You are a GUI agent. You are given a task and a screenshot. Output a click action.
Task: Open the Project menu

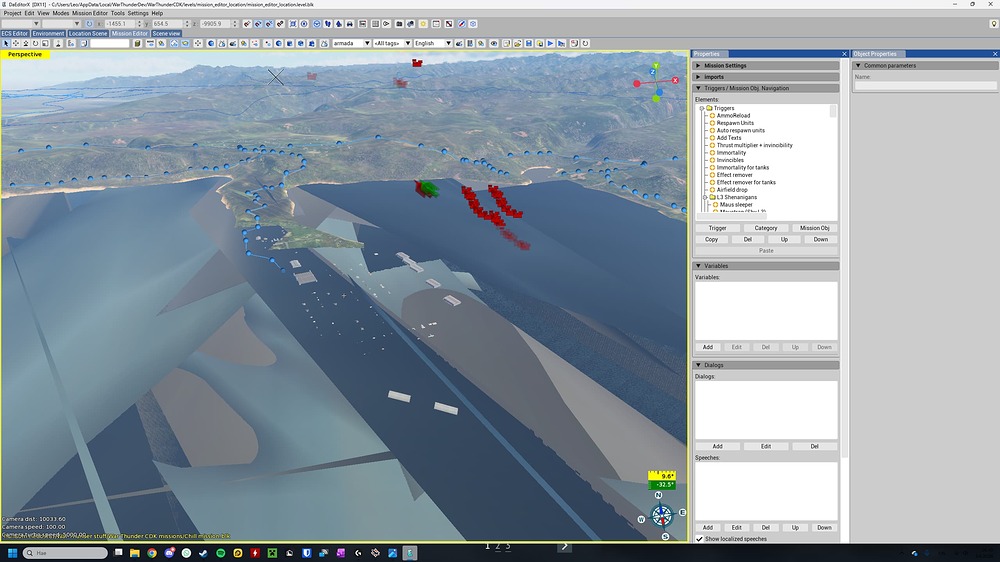pyautogui.click(x=12, y=13)
